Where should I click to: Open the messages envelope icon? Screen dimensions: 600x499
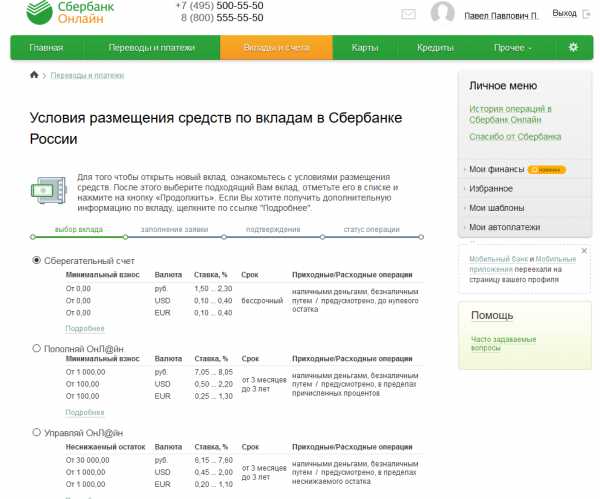click(x=408, y=15)
